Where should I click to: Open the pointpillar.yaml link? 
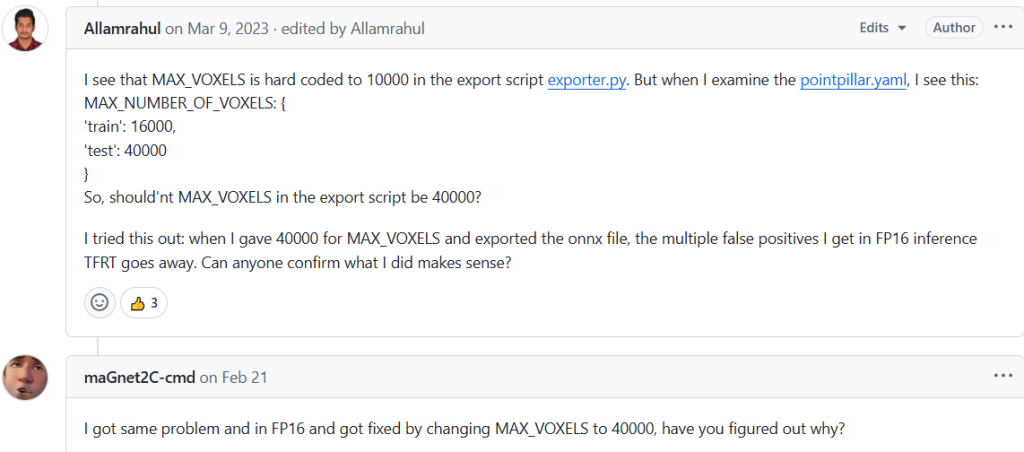[853, 81]
